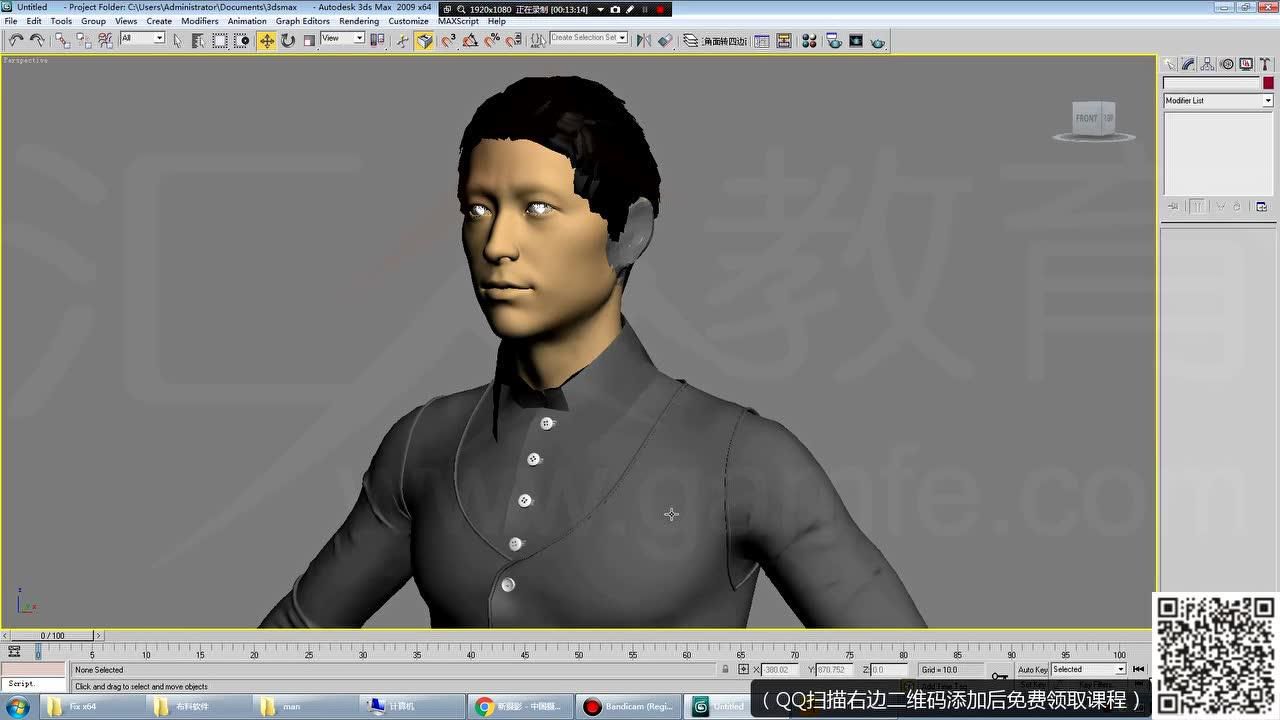Open the MAXScript menu
This screenshot has width=1280, height=720.
[x=458, y=21]
